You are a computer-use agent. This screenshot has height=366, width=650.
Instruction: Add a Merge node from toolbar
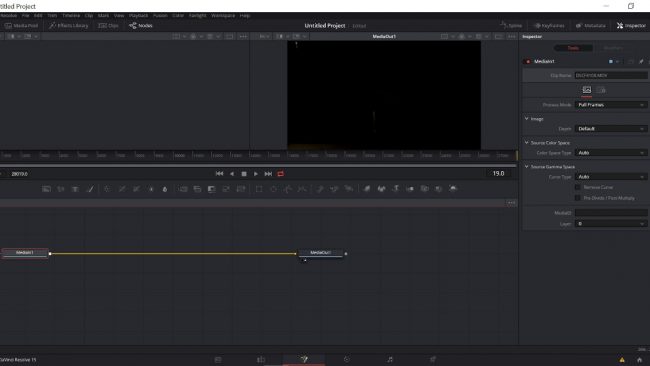click(183, 189)
